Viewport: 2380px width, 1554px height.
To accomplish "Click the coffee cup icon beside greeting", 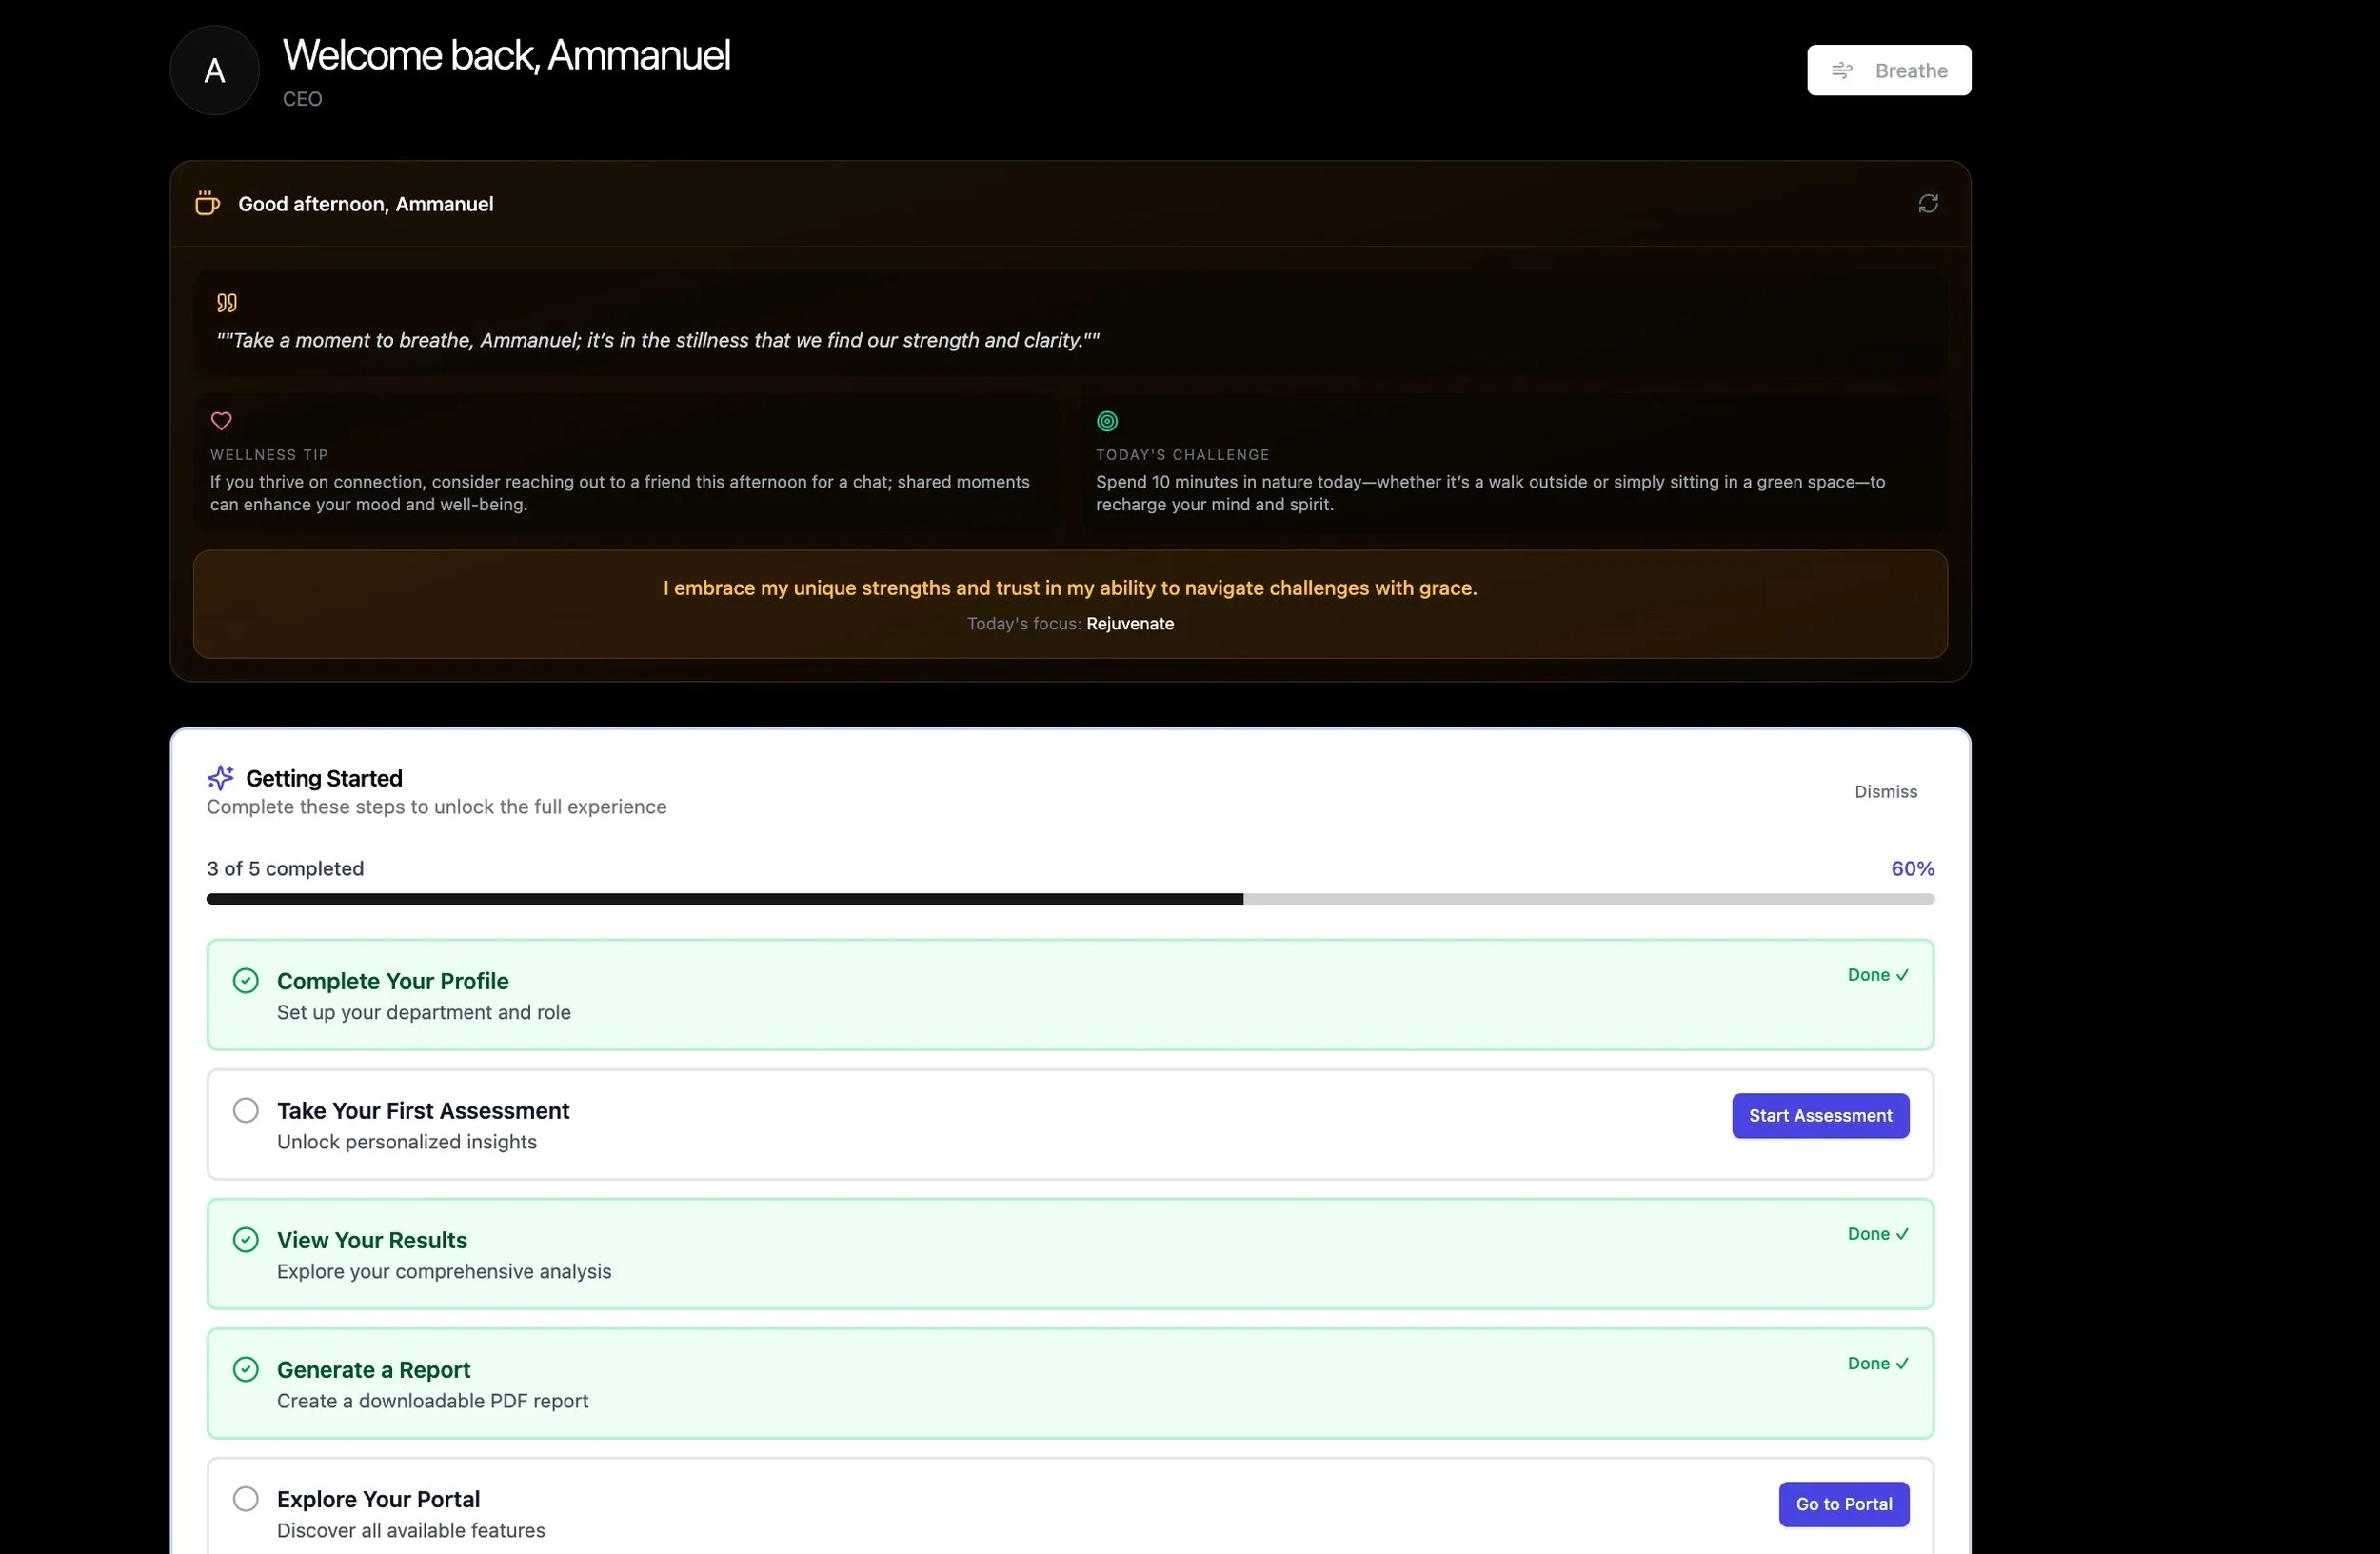I will [x=207, y=204].
